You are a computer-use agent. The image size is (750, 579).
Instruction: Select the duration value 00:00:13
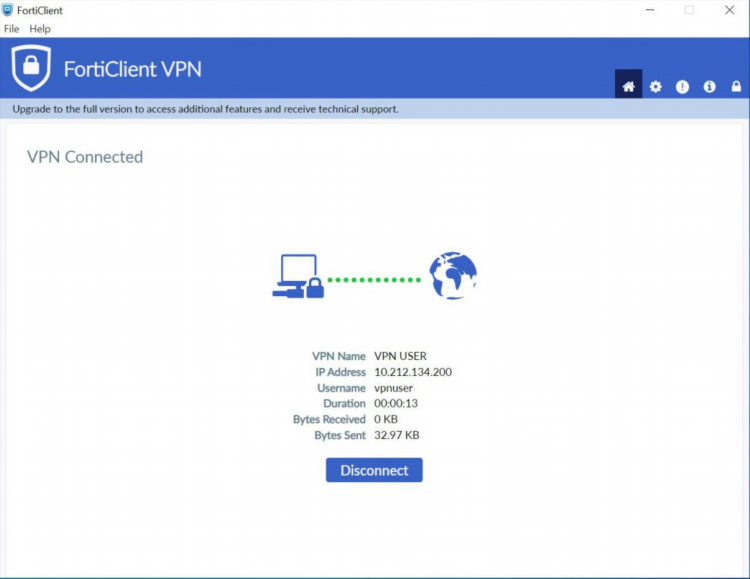(396, 403)
